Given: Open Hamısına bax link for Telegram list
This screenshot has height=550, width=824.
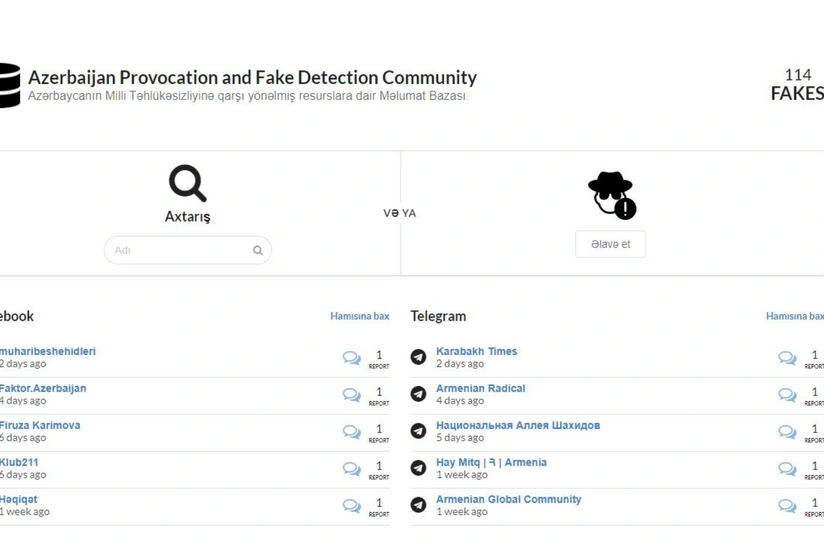Looking at the screenshot, I should [x=795, y=316].
